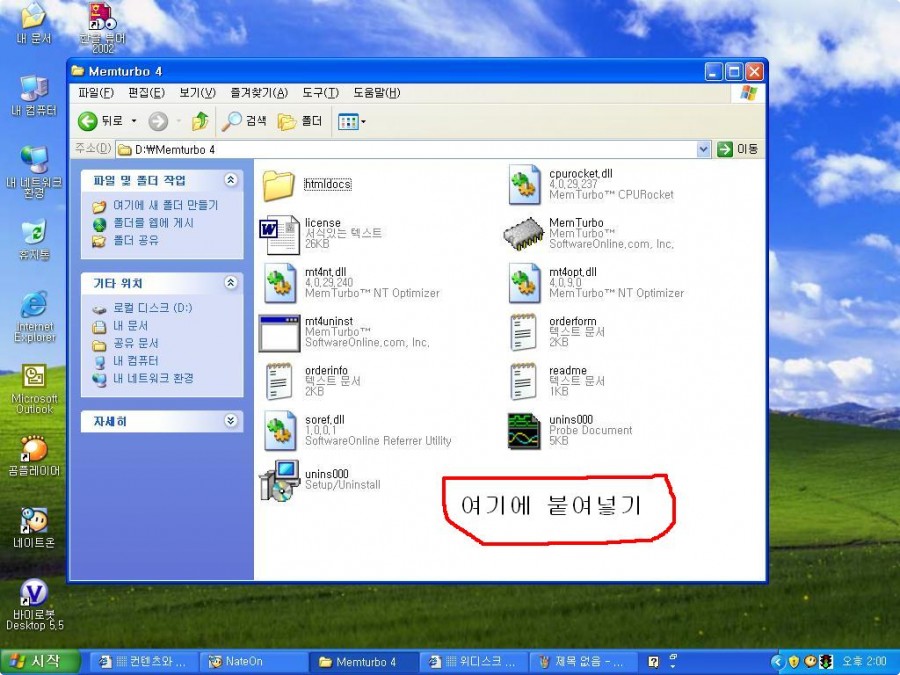Image resolution: width=900 pixels, height=675 pixels.
Task: Select the MemTurbo memory chip icon
Action: 523,234
